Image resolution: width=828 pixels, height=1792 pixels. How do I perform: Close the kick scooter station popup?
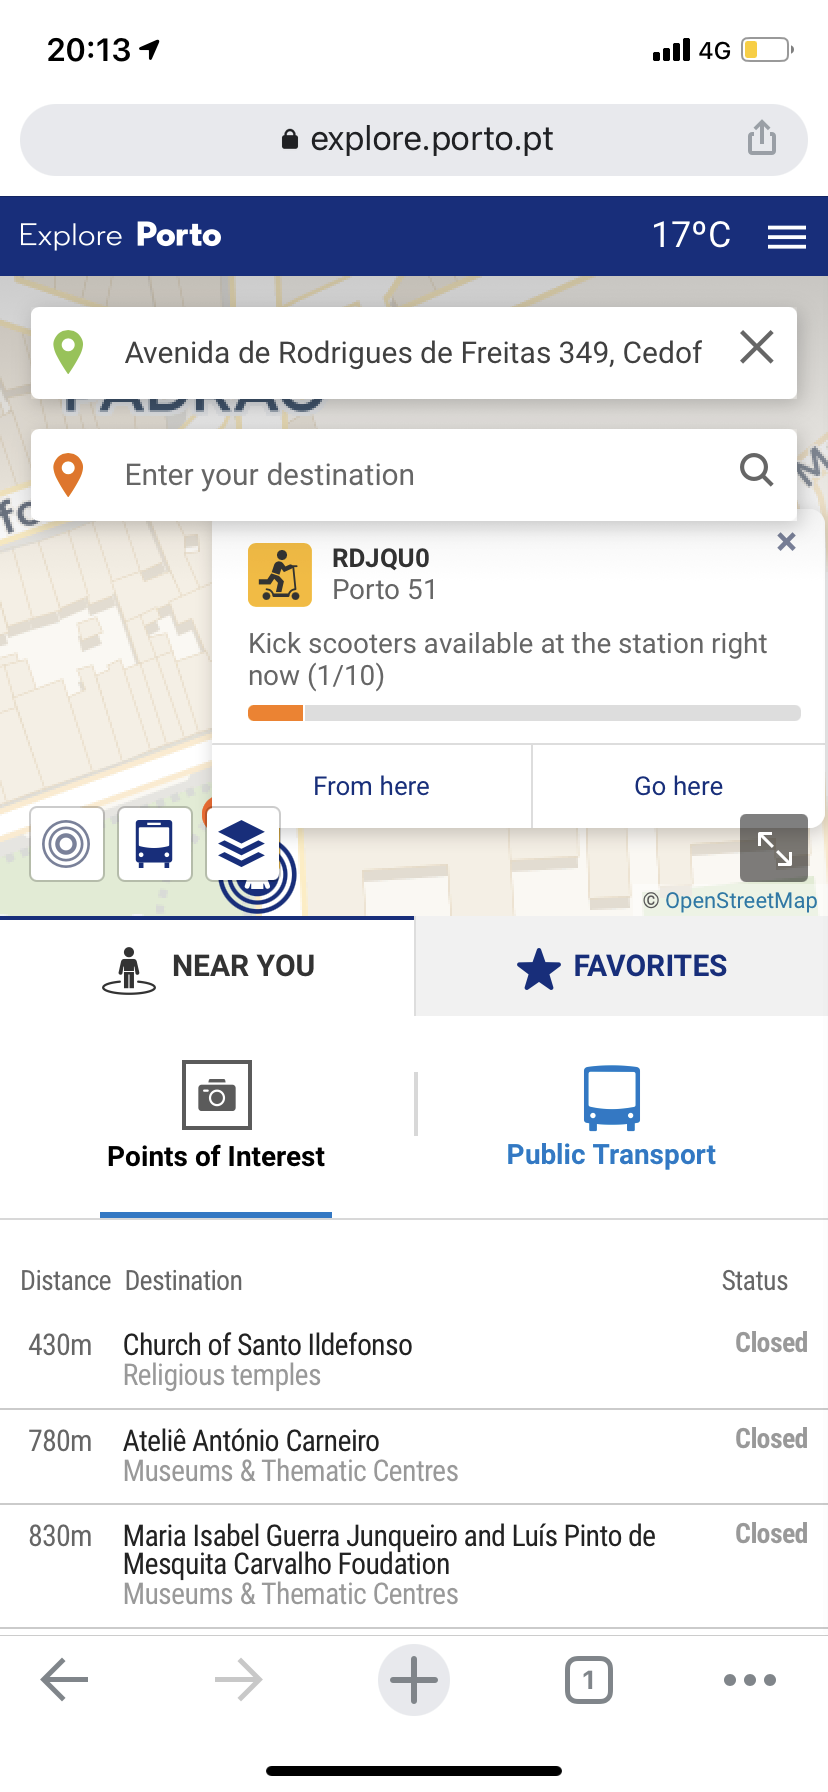click(x=787, y=542)
